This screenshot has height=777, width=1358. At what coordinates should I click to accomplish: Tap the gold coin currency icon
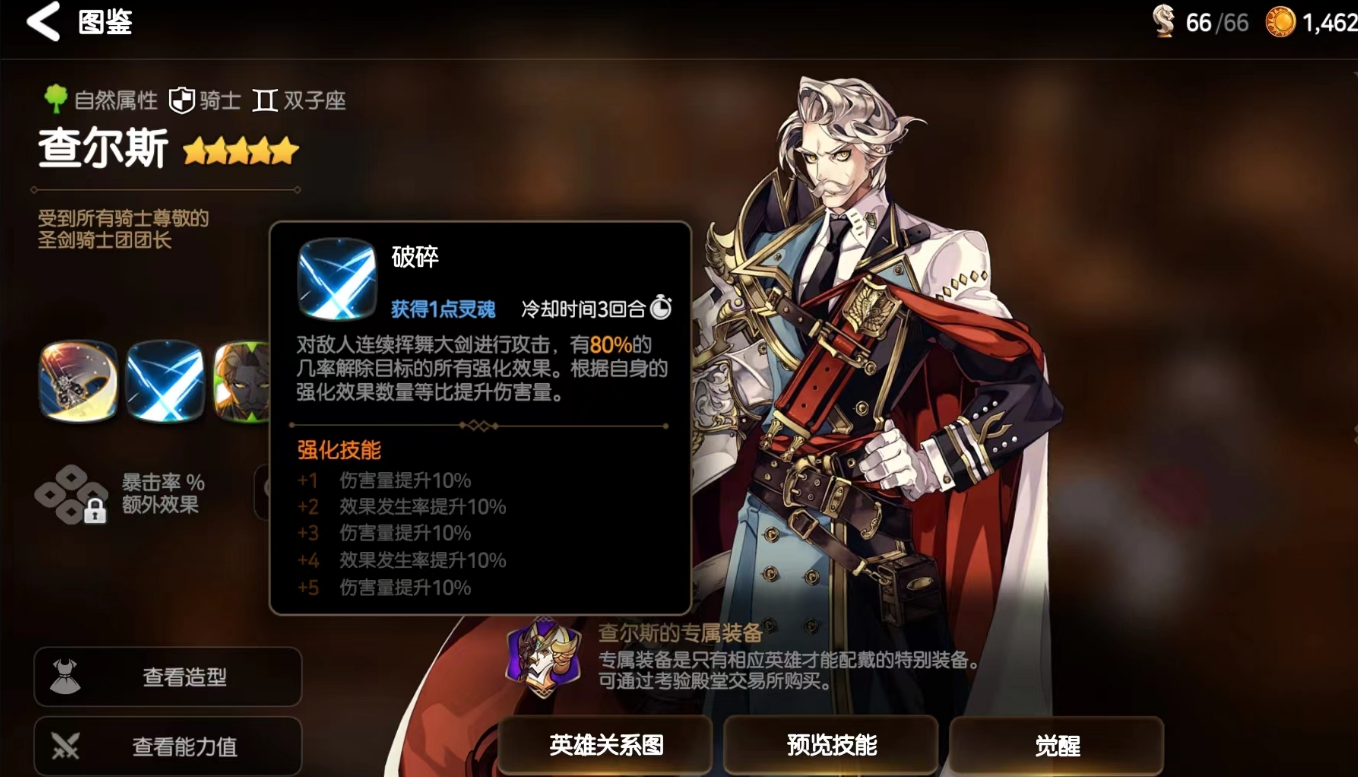1281,22
